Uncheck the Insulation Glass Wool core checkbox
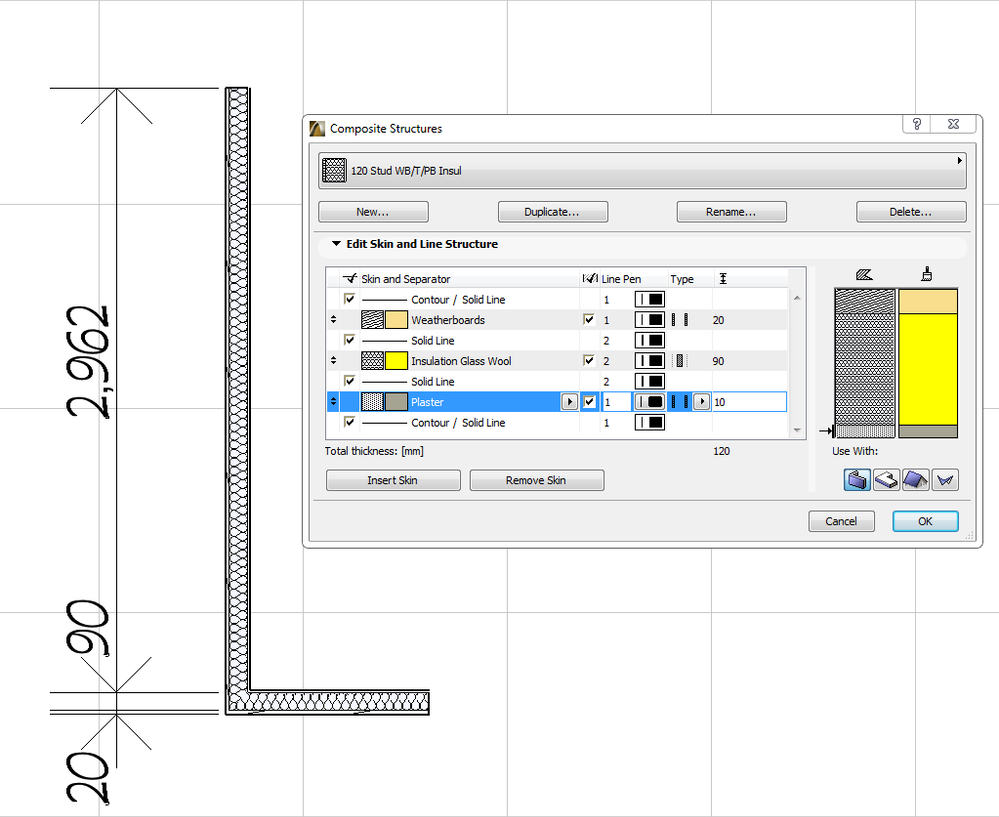The image size is (999, 817). [x=589, y=360]
